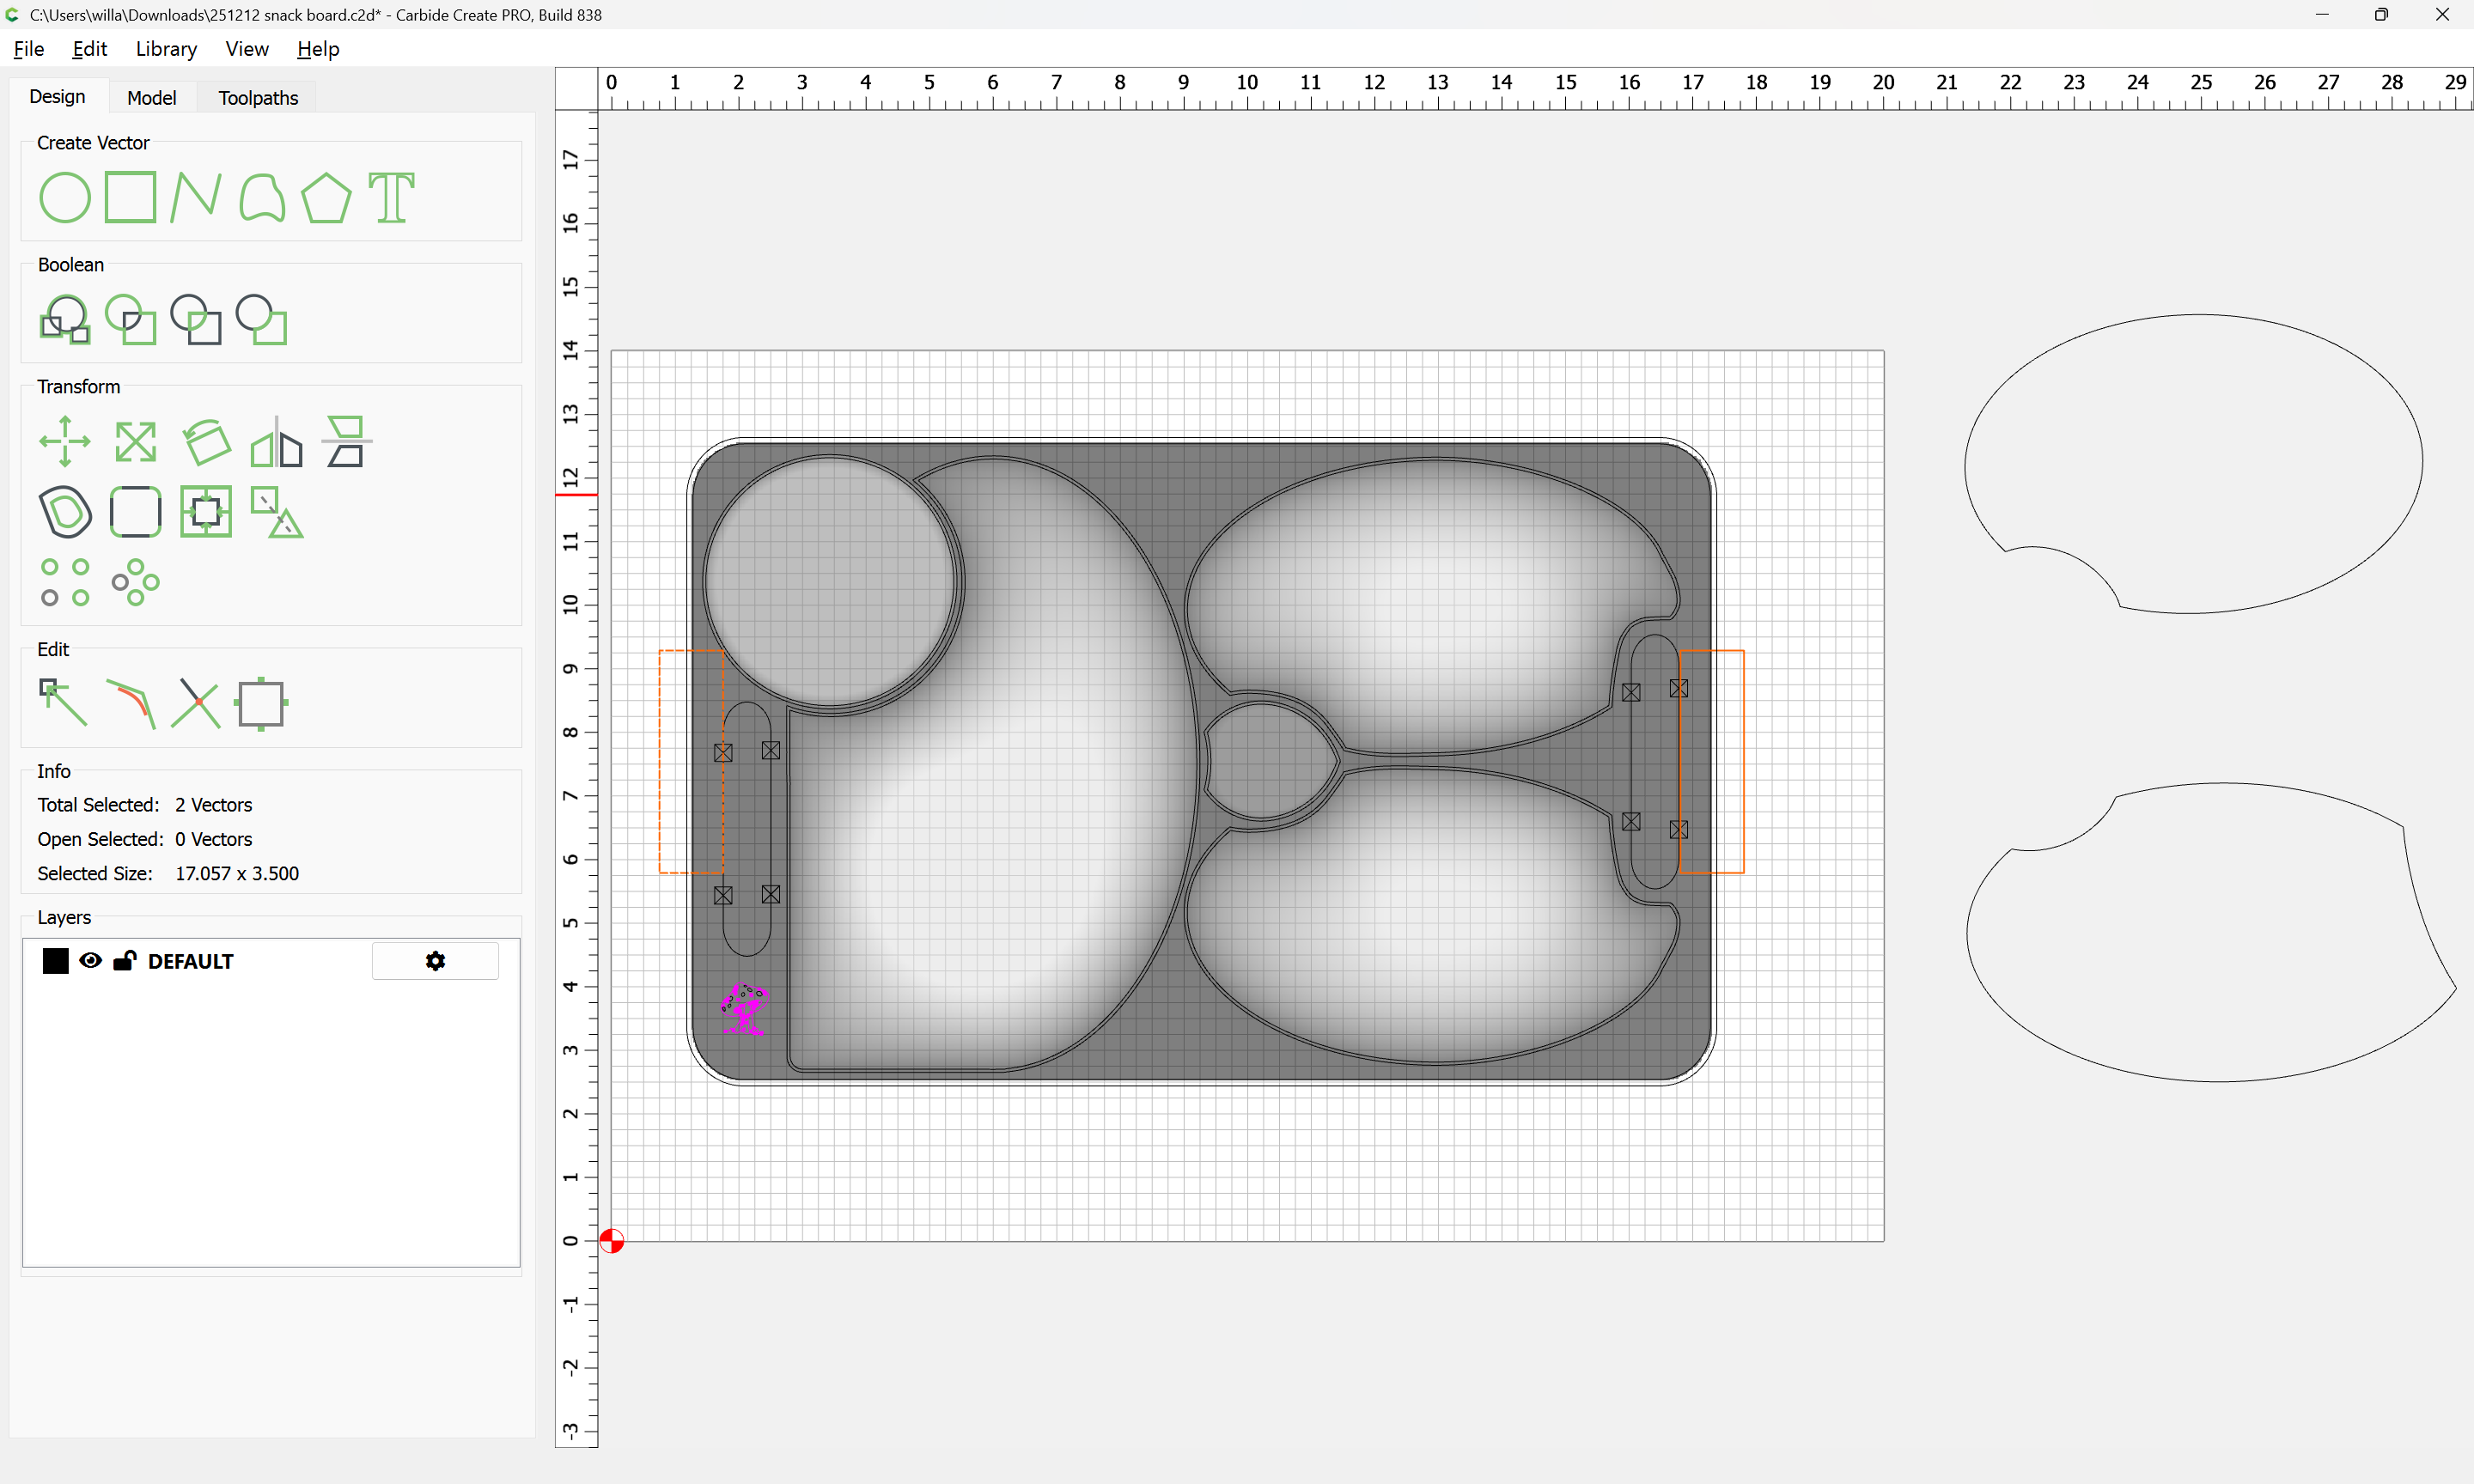
Task: Select the Create Rectangle tool
Action: 130,197
